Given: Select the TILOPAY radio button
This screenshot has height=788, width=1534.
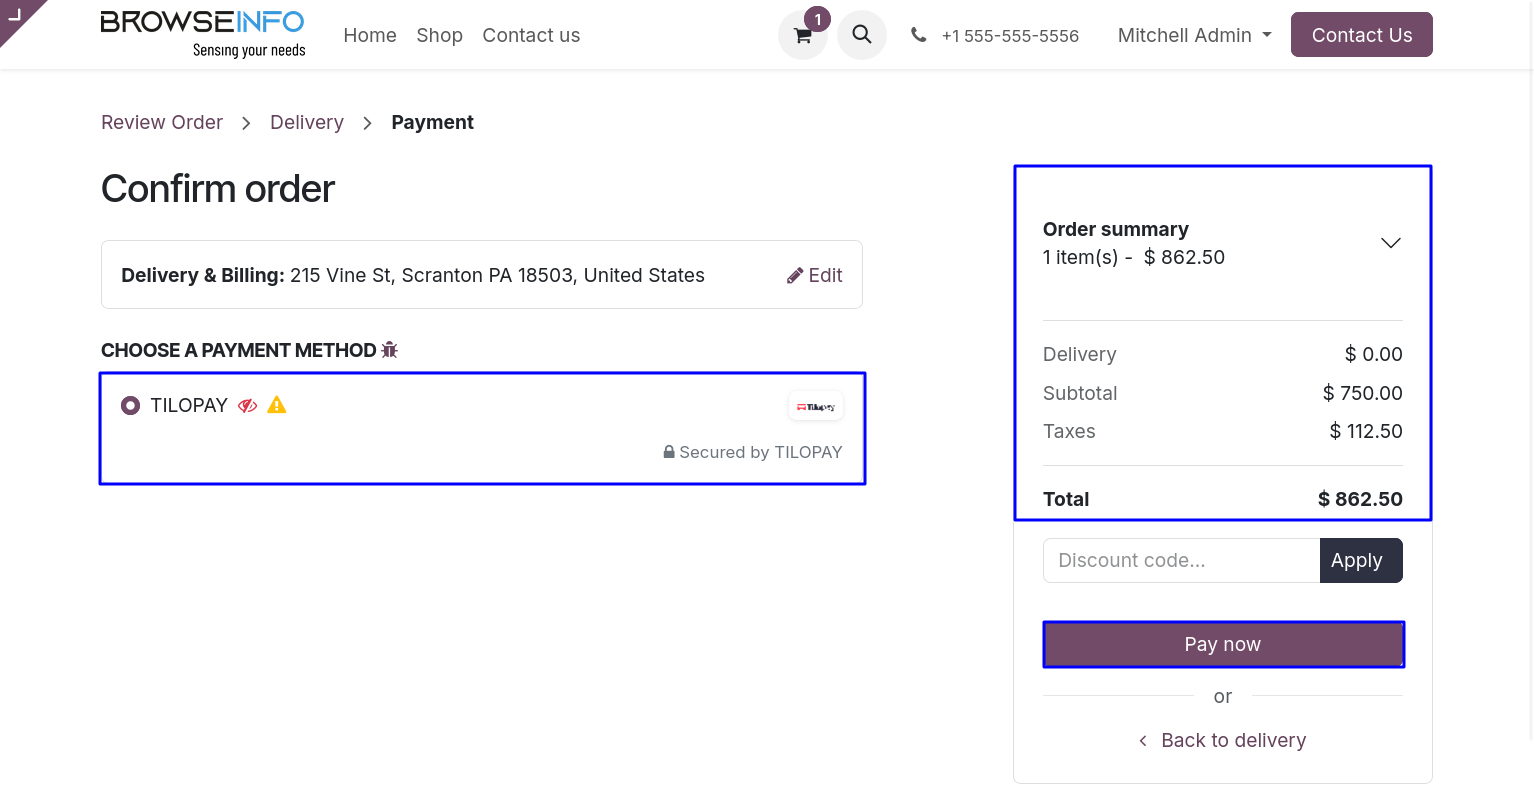Looking at the screenshot, I should point(130,405).
